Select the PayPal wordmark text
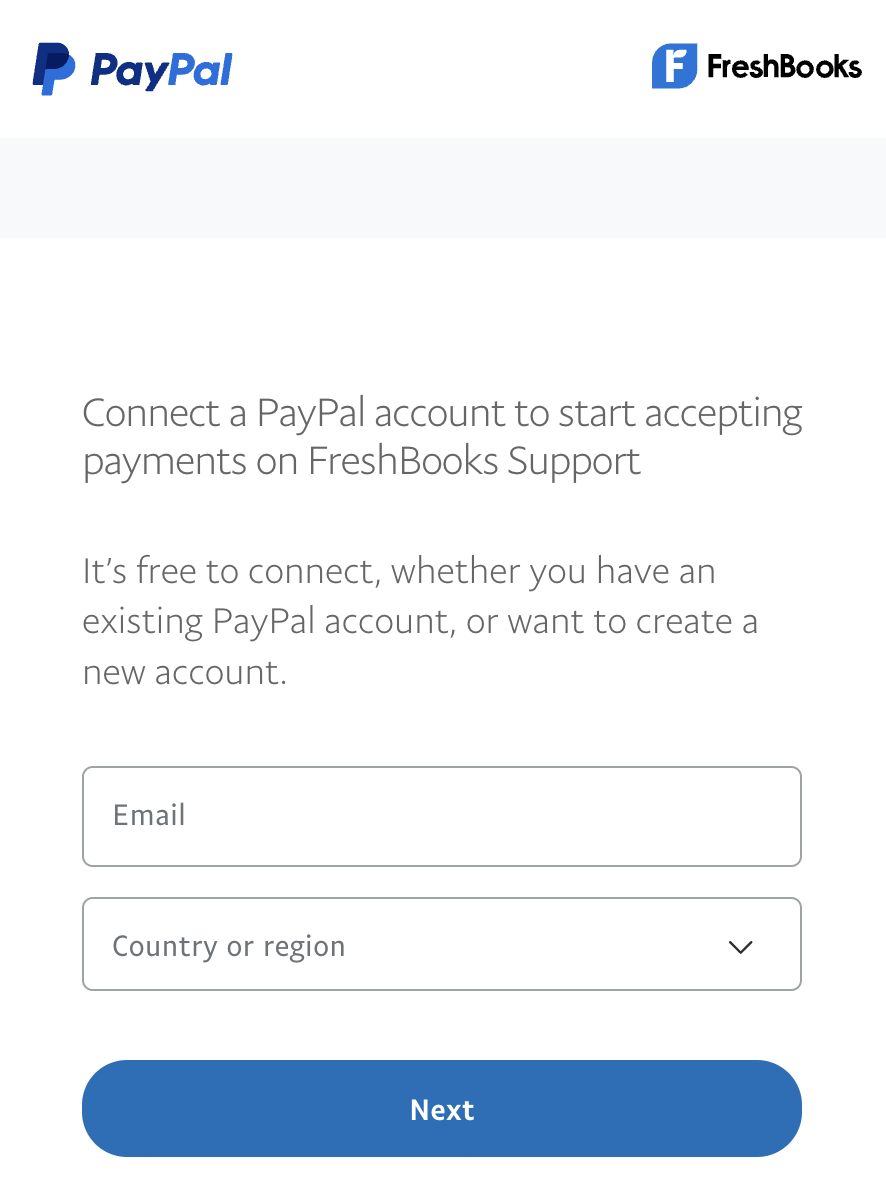Viewport: 886px width, 1184px height. [162, 68]
